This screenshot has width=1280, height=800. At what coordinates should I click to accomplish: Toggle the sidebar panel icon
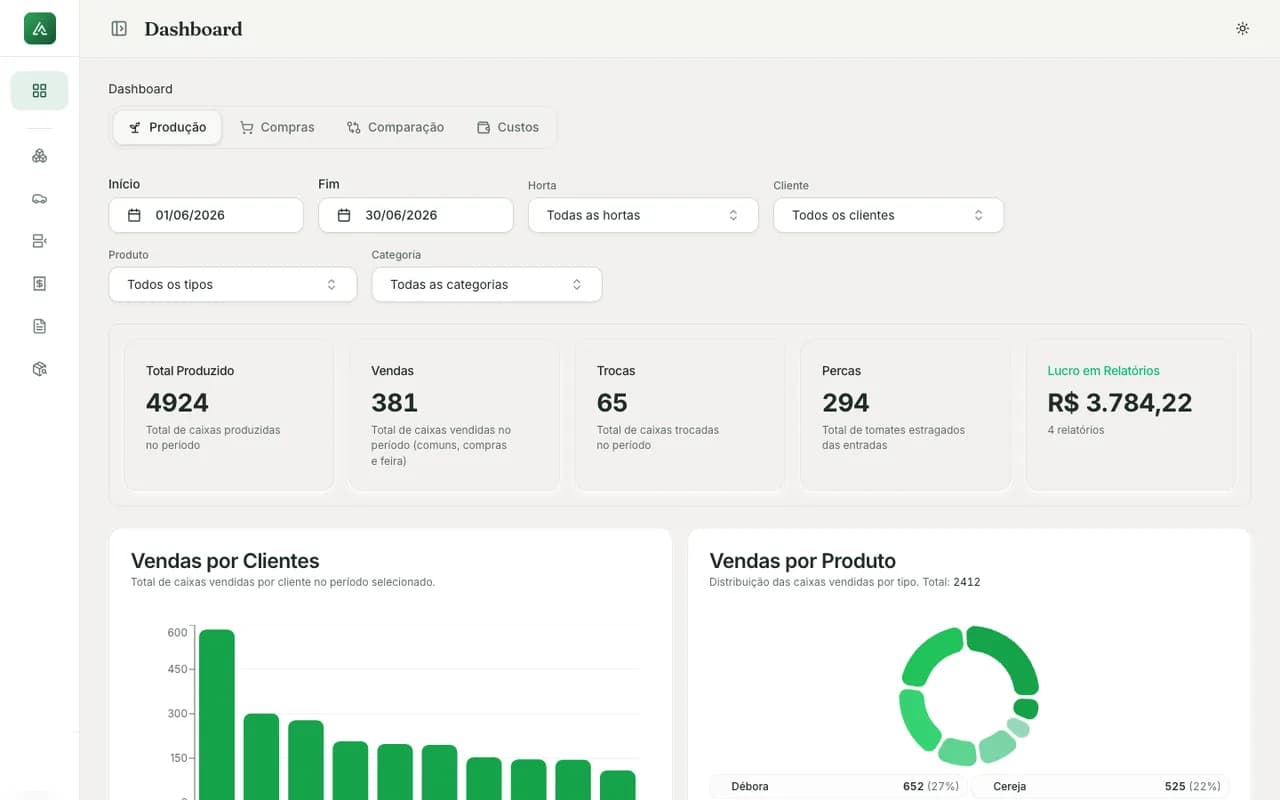(x=119, y=29)
